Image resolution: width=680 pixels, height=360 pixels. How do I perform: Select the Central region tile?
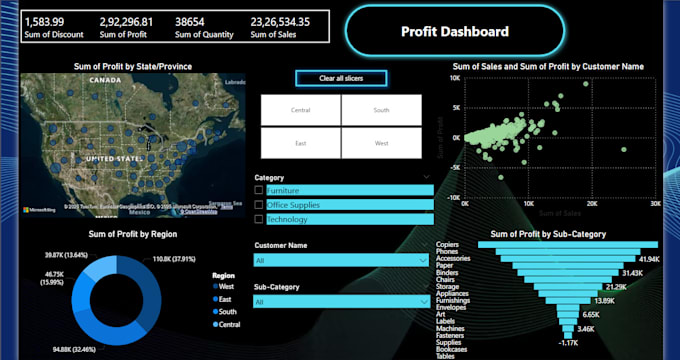(x=301, y=110)
